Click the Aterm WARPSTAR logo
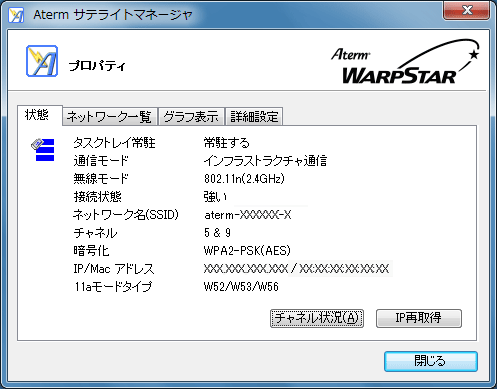 pos(405,62)
